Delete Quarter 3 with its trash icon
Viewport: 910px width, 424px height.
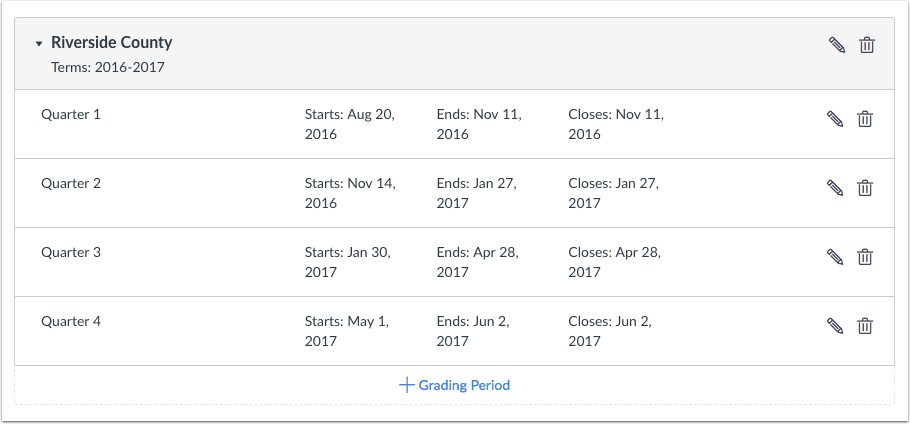865,257
